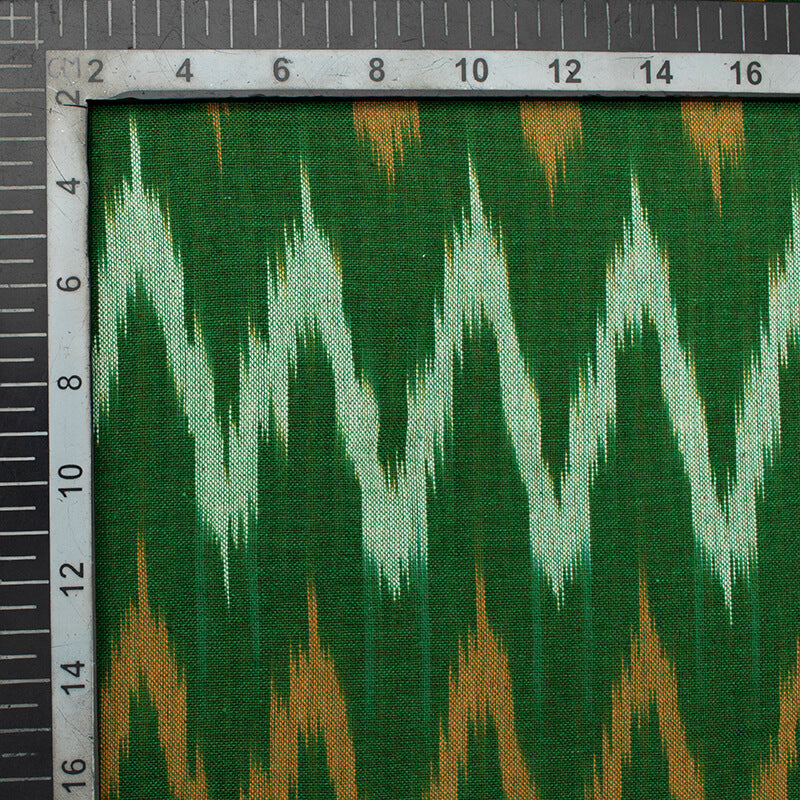This screenshot has width=800, height=800.
Task: Click the number 12 on the horizontal ruler
Action: pyautogui.click(x=565, y=71)
